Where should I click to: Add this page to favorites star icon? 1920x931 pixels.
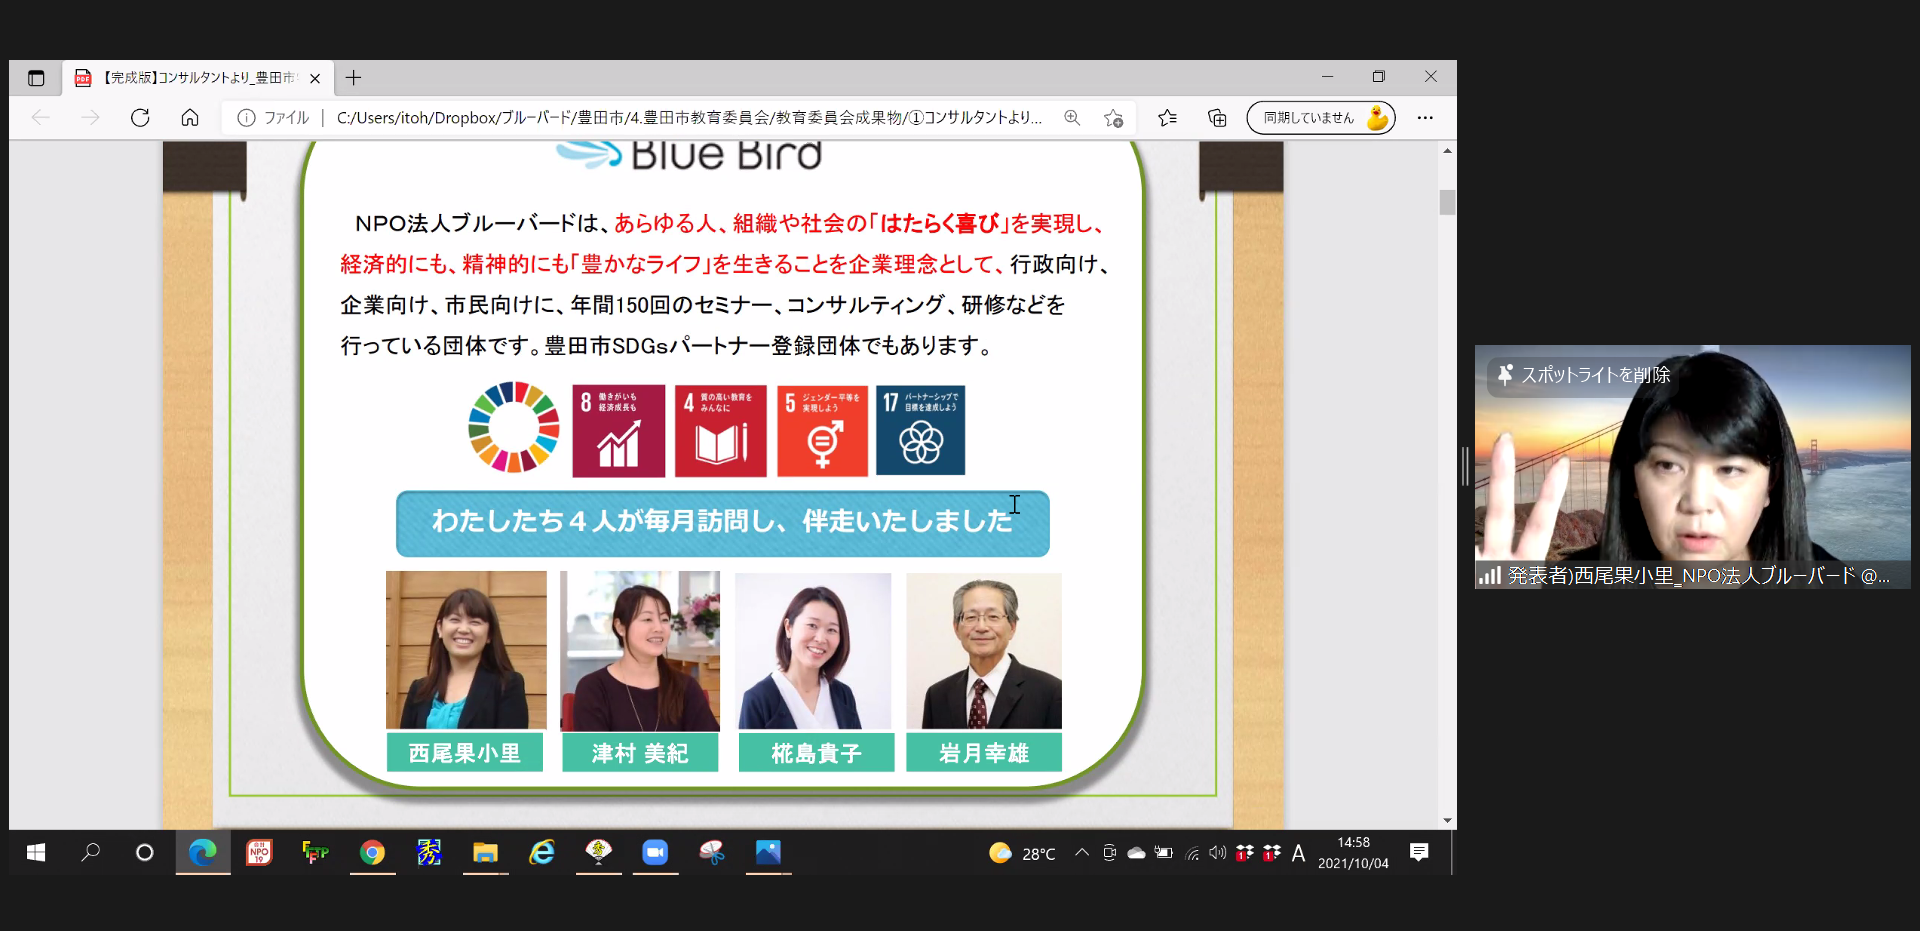click(1113, 118)
